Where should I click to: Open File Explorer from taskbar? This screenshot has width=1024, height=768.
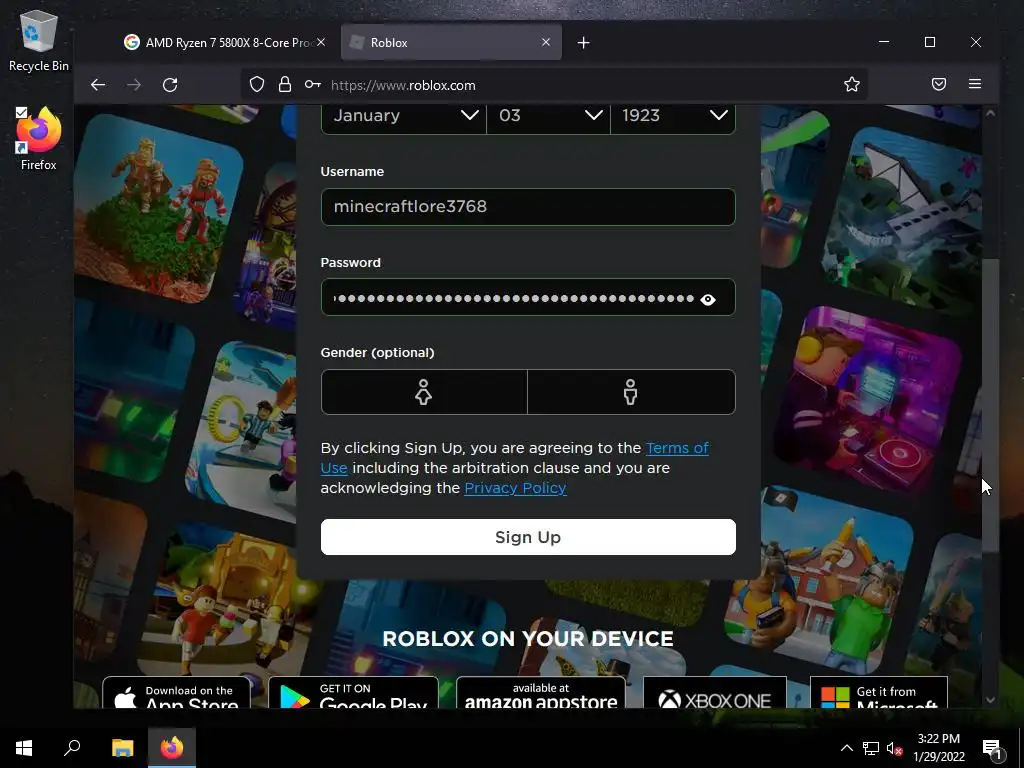(122, 748)
